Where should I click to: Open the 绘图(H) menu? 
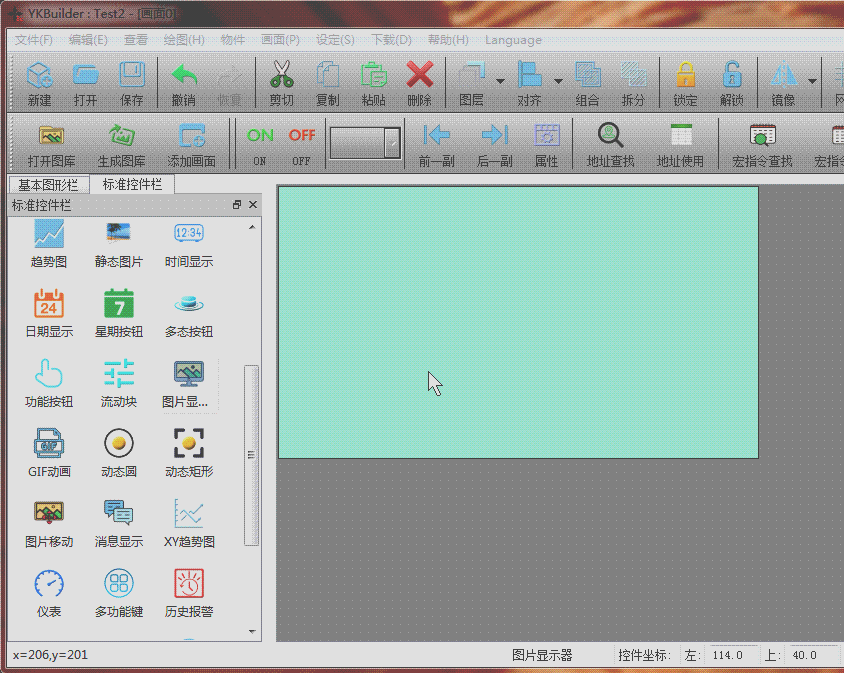[x=183, y=40]
